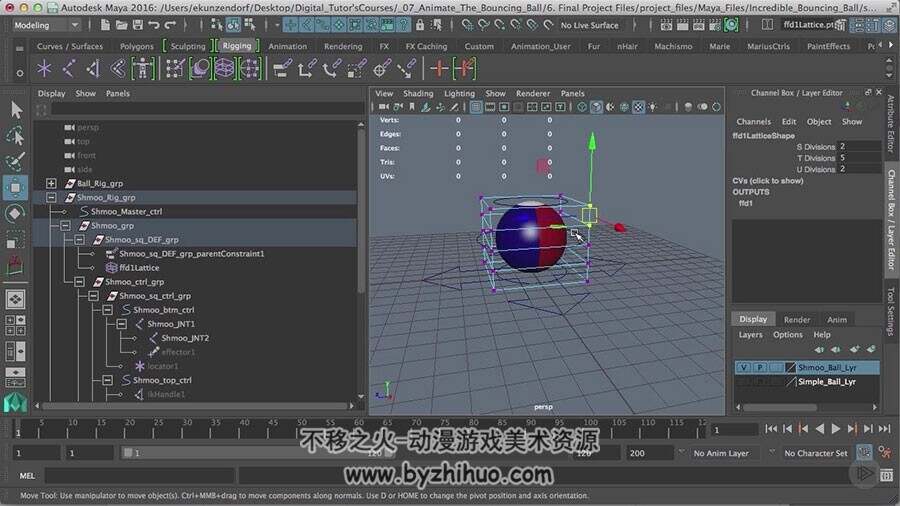Screen dimensions: 900x506
Task: Click the Create Lattice shelf icon
Action: [x=224, y=69]
